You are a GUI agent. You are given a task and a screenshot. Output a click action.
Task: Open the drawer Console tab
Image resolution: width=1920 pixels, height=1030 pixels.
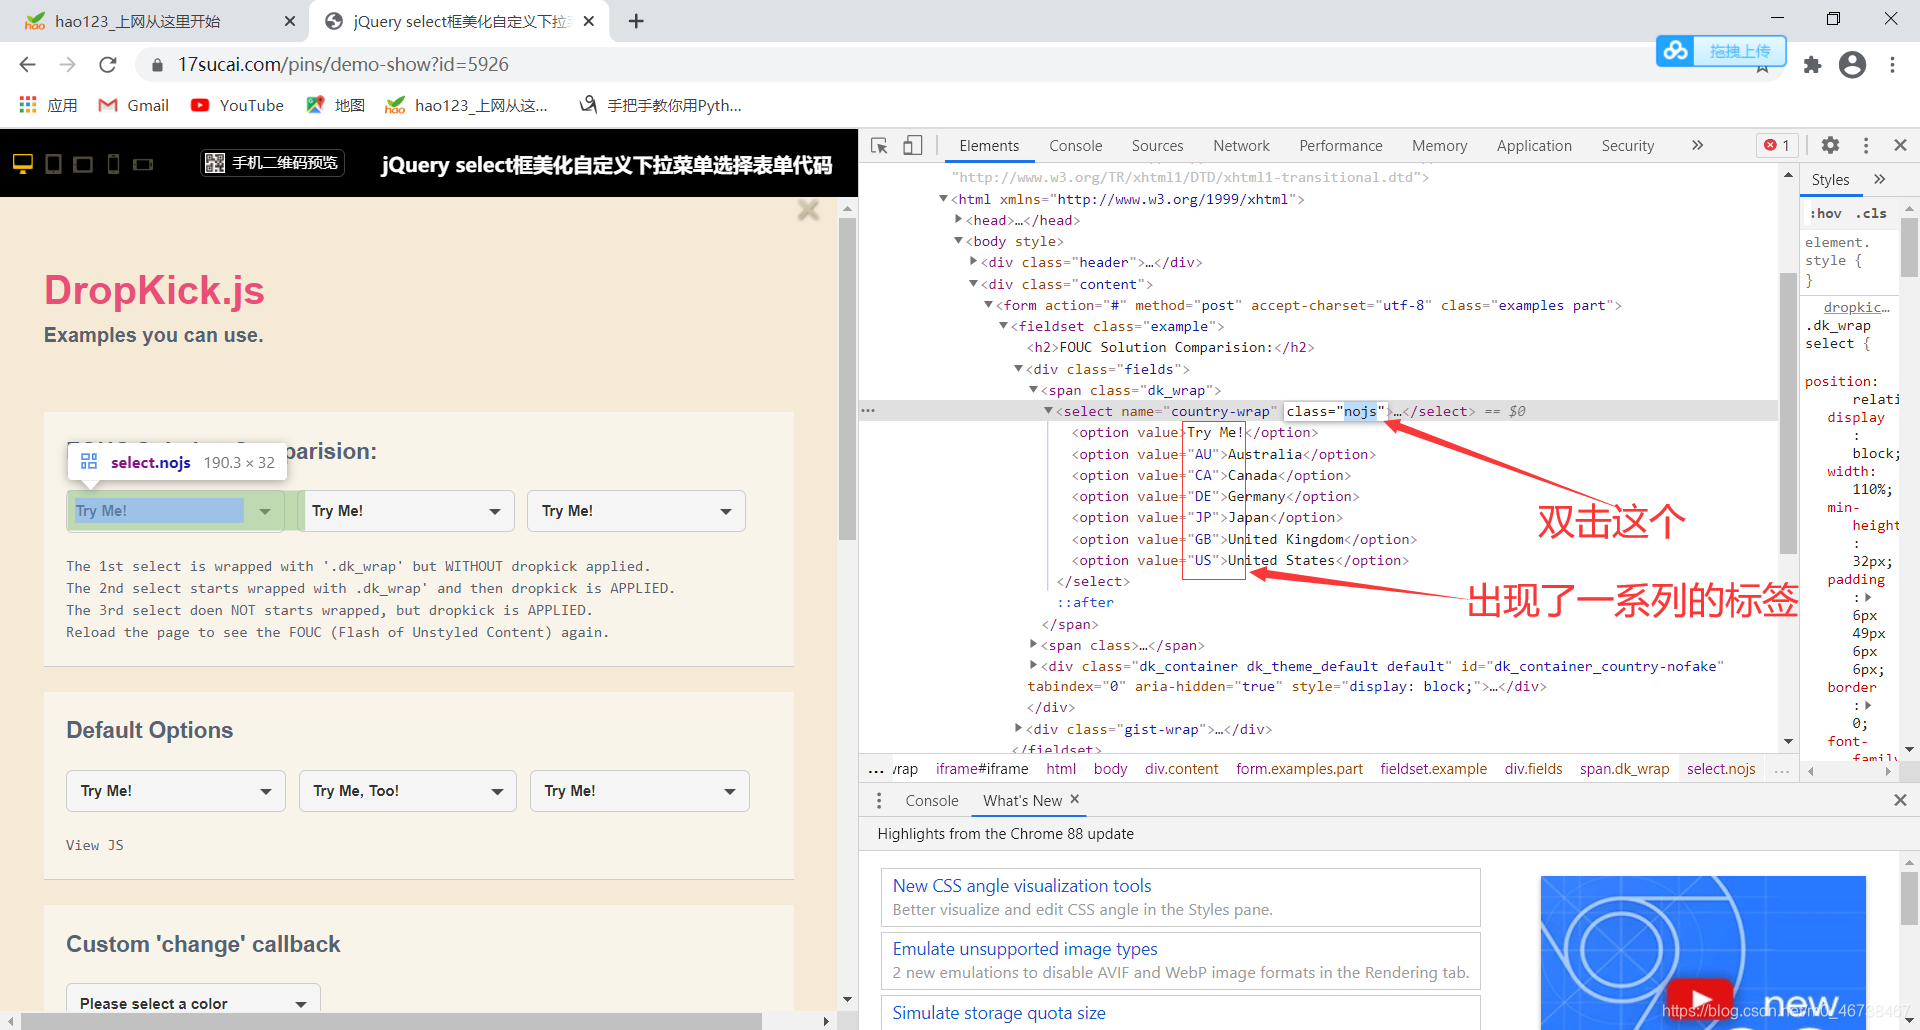[932, 801]
